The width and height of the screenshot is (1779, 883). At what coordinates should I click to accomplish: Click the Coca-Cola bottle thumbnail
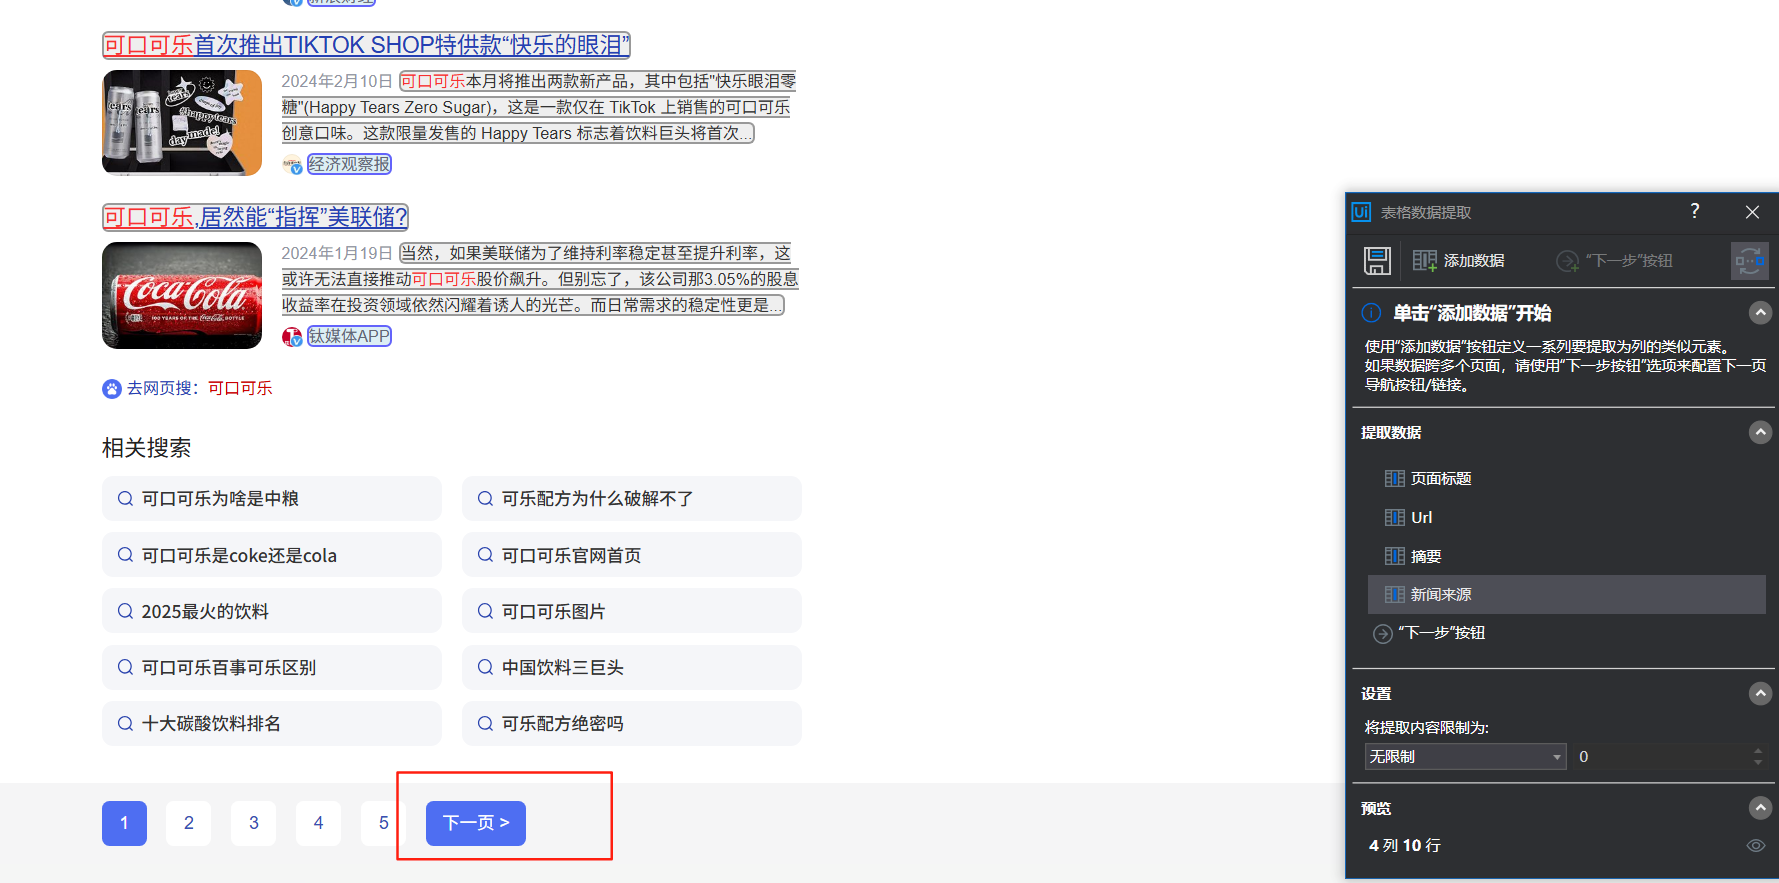[x=182, y=296]
